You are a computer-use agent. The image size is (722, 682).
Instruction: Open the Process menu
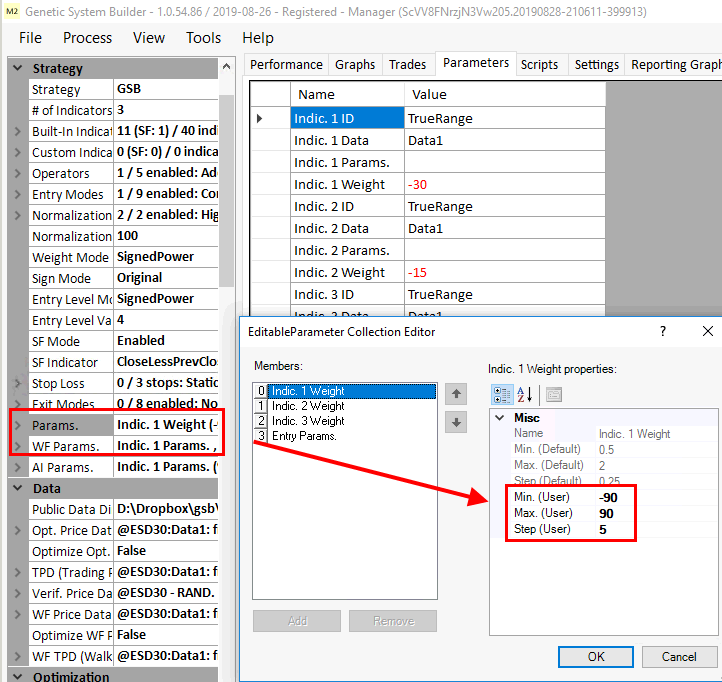point(87,38)
